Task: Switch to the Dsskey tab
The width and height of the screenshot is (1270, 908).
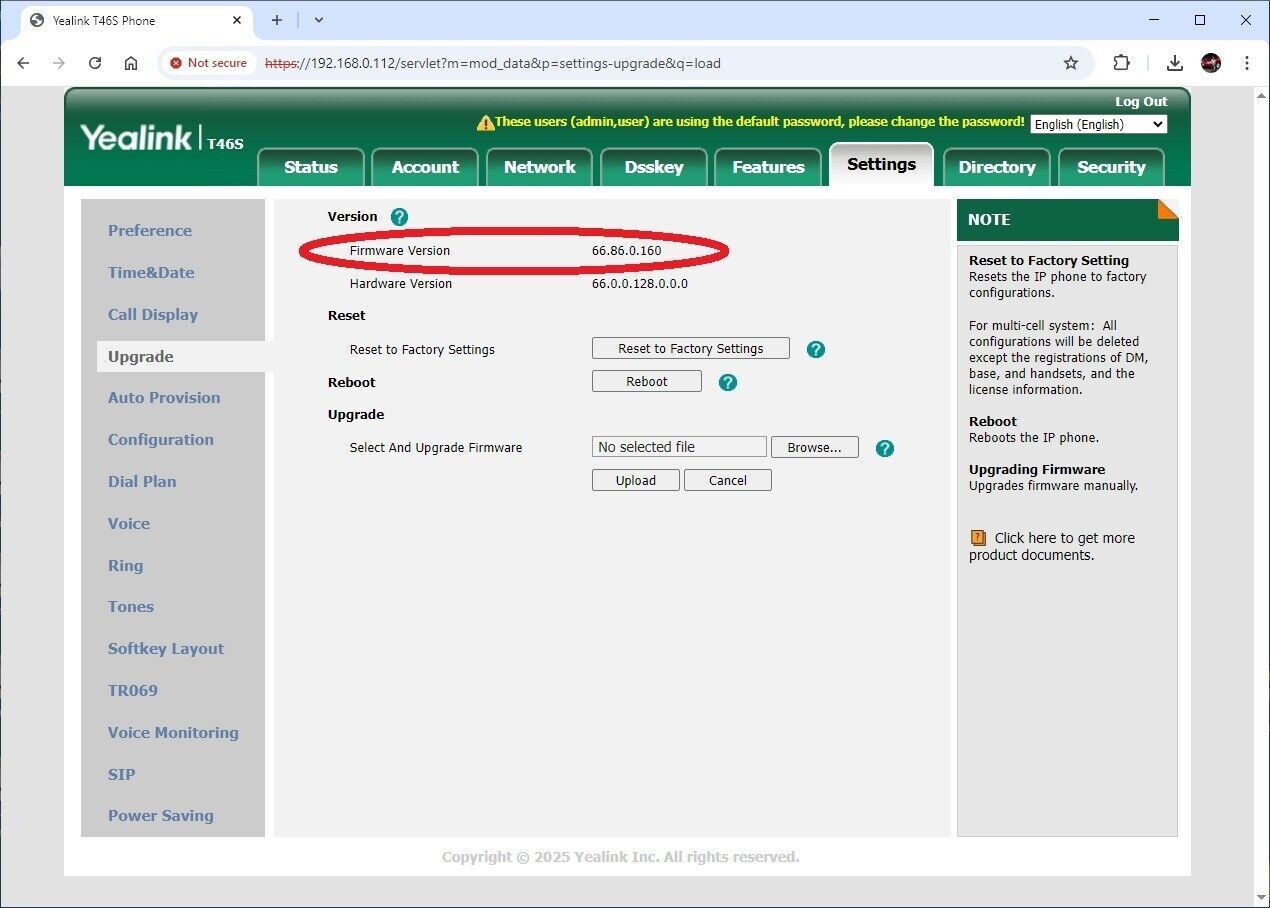Action: pyautogui.click(x=654, y=167)
